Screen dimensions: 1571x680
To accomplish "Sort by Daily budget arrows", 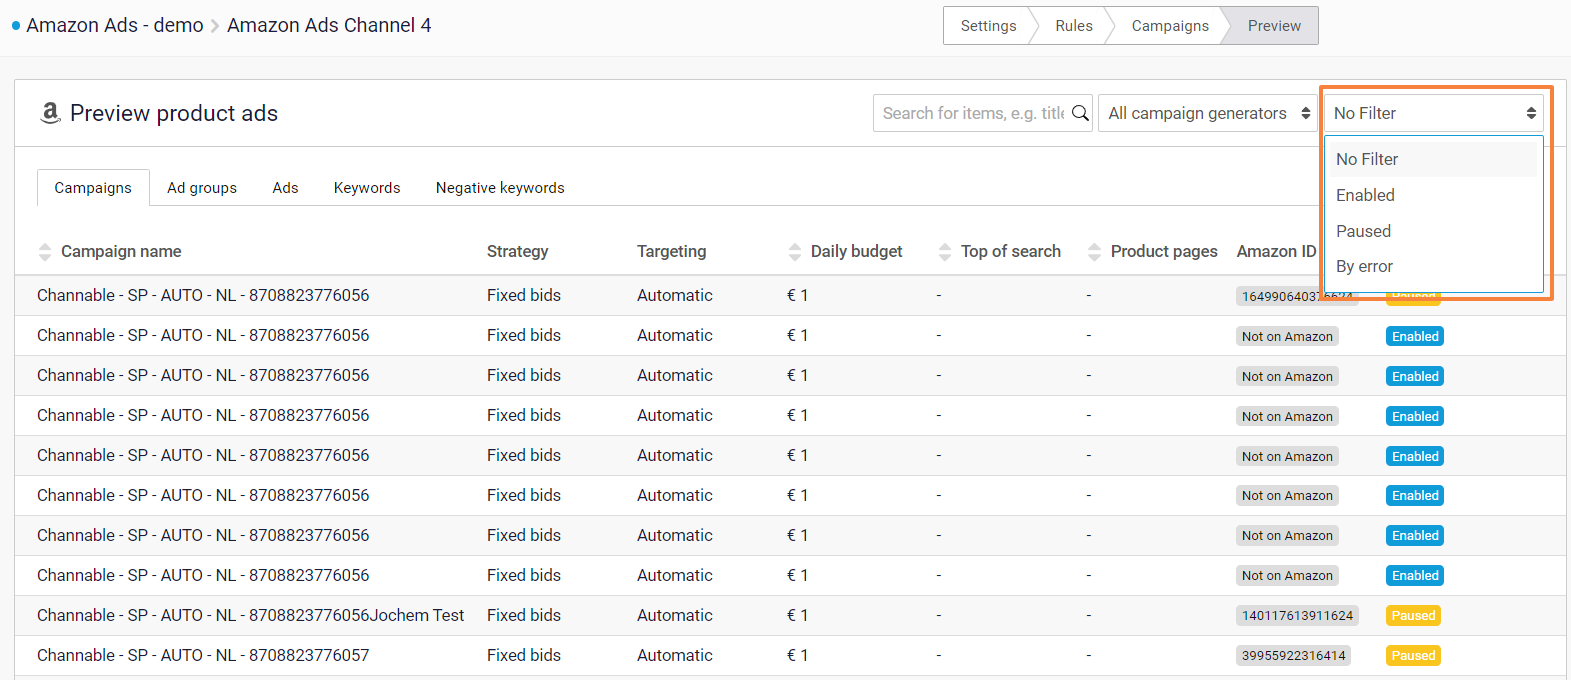I will (795, 252).
